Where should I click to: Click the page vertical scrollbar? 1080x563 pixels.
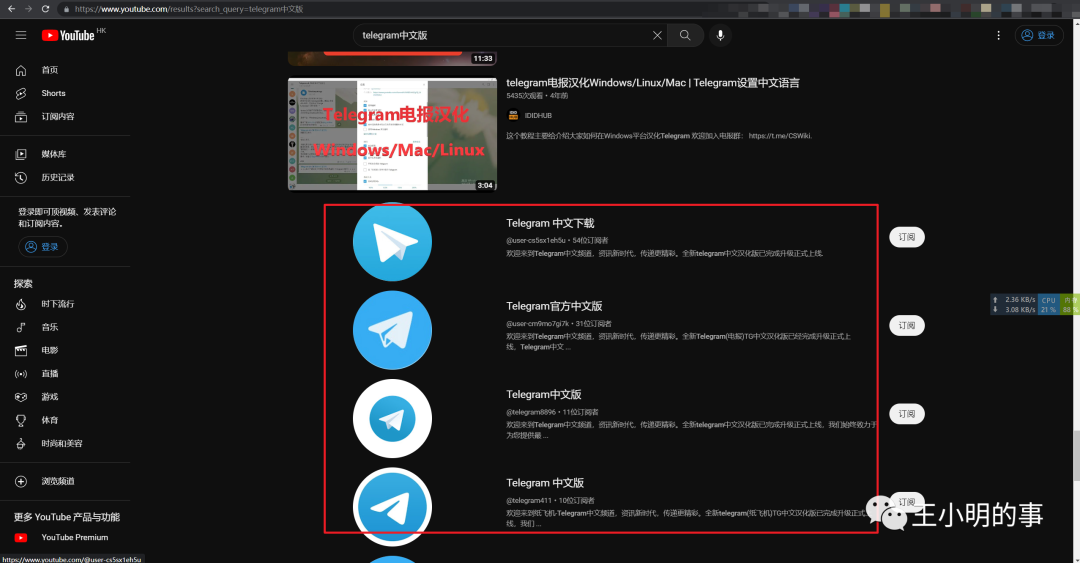click(x=1076, y=456)
